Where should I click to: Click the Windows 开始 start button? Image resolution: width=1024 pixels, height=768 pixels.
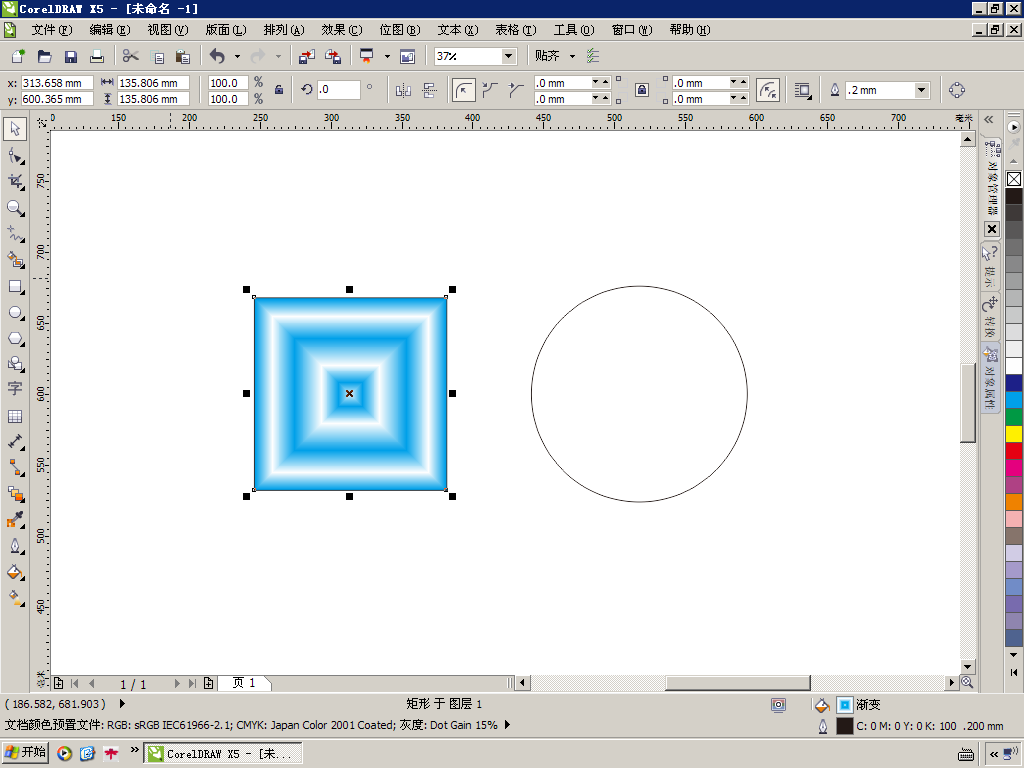pyautogui.click(x=26, y=752)
